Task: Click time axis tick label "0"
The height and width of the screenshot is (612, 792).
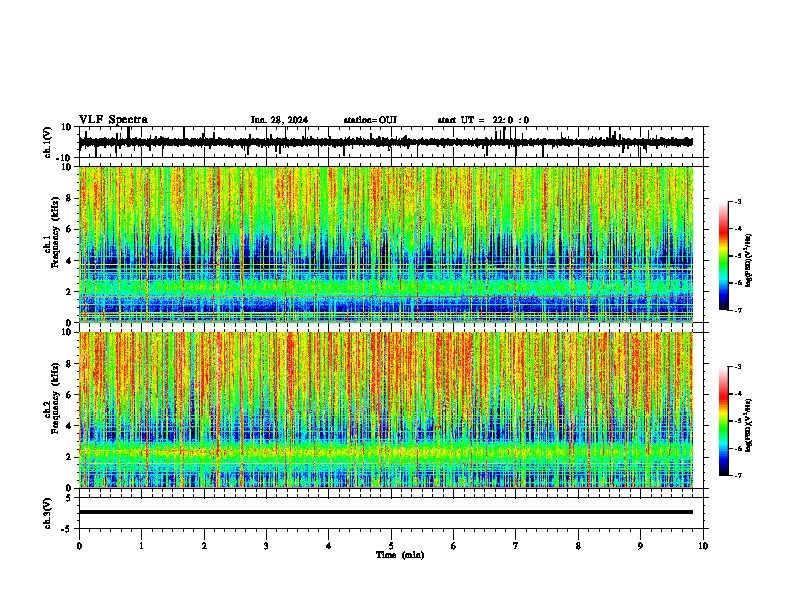Action: pyautogui.click(x=79, y=546)
